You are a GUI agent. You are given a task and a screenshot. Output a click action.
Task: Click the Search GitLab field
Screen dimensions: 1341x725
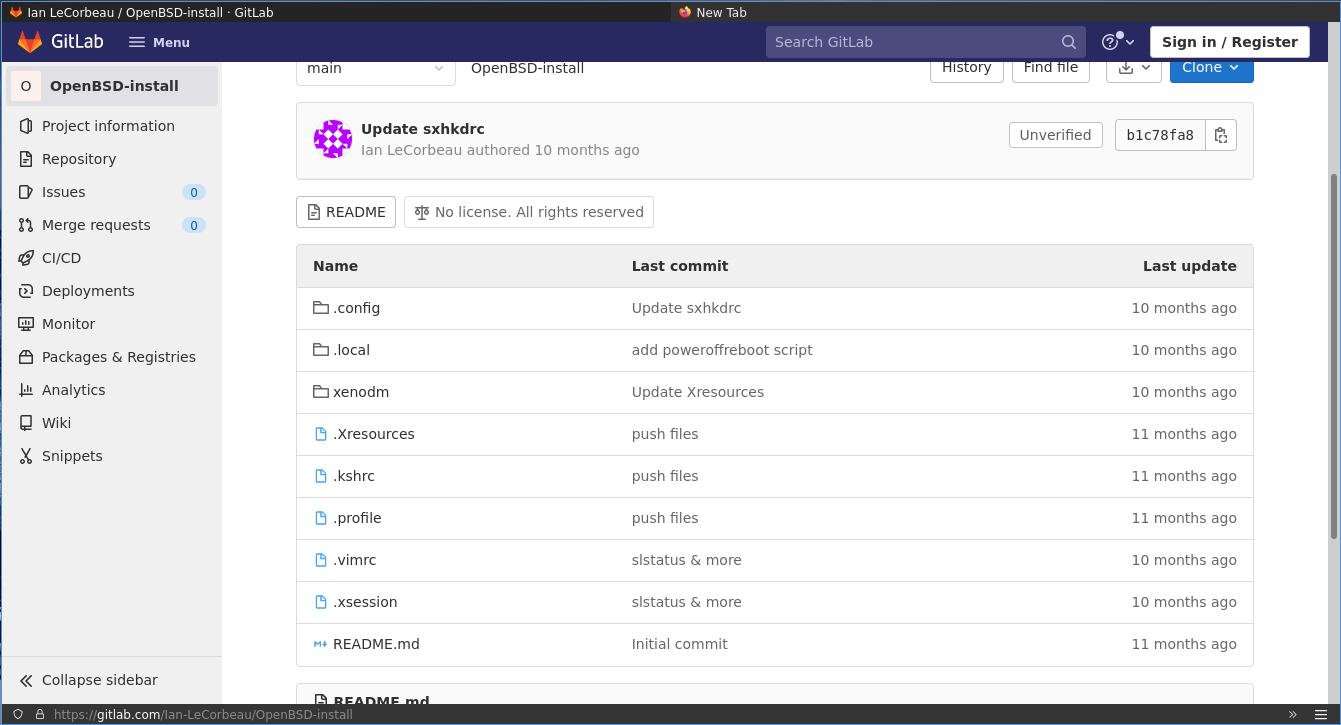click(925, 42)
